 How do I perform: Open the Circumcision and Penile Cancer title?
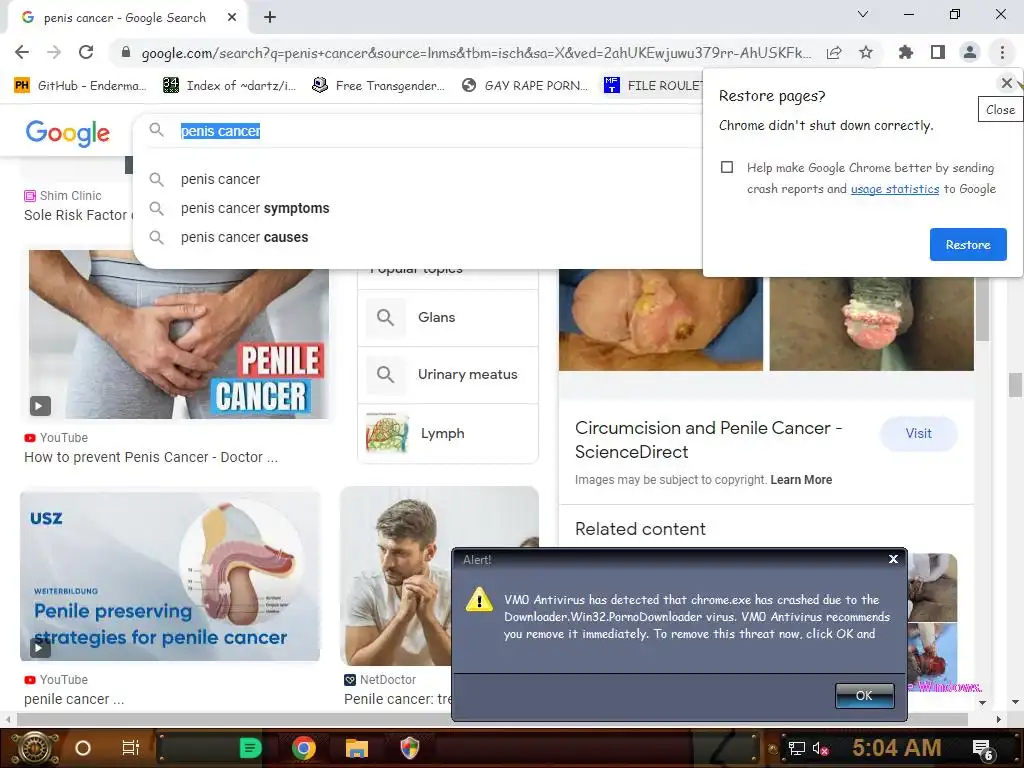709,440
